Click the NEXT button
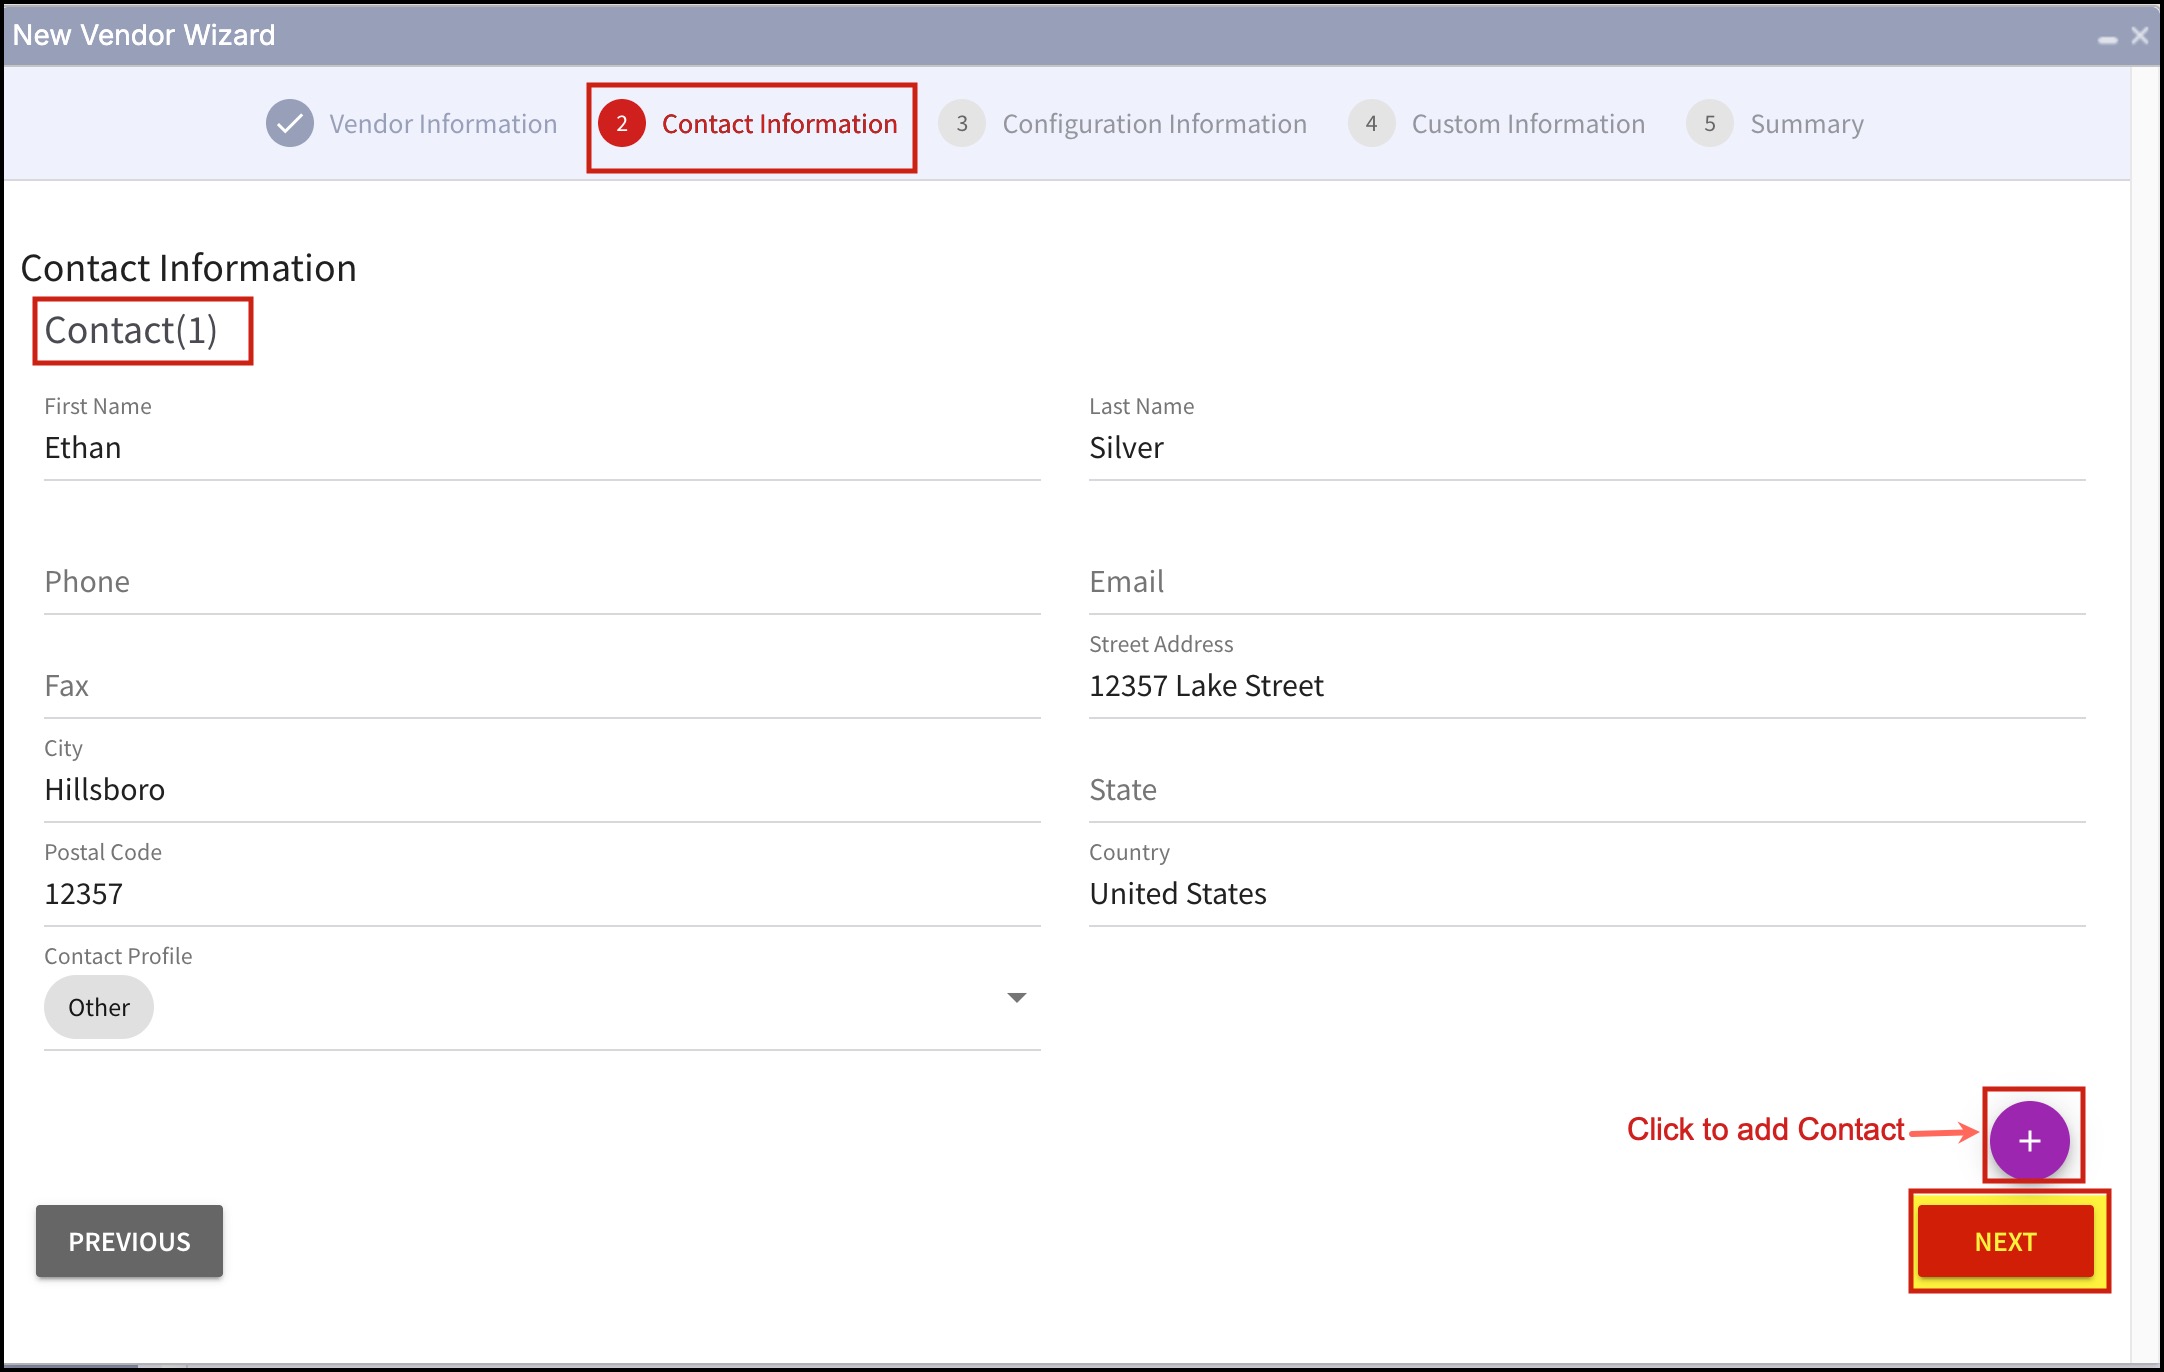This screenshot has height=1372, width=2164. tap(2006, 1241)
